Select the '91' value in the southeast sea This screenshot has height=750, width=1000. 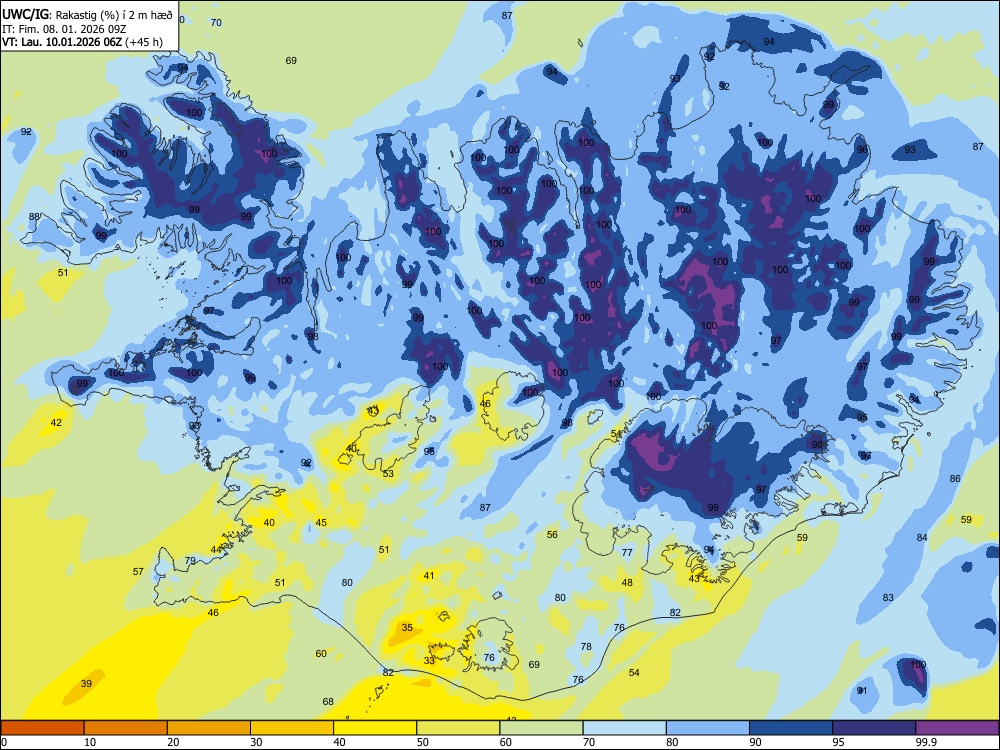(x=862, y=691)
